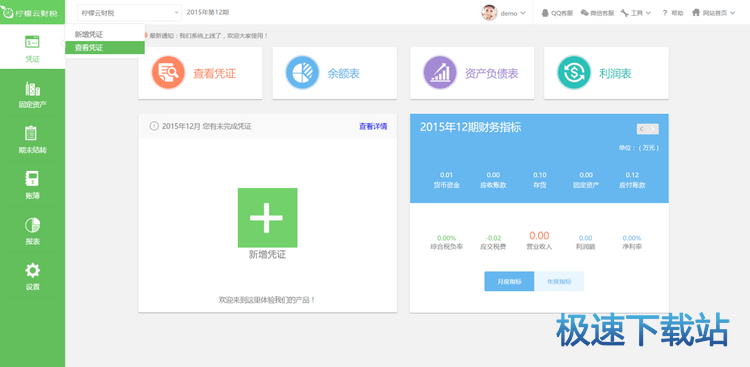Click the 帮助 question mark icon
Screen dimensions: 750x367
pos(664,13)
